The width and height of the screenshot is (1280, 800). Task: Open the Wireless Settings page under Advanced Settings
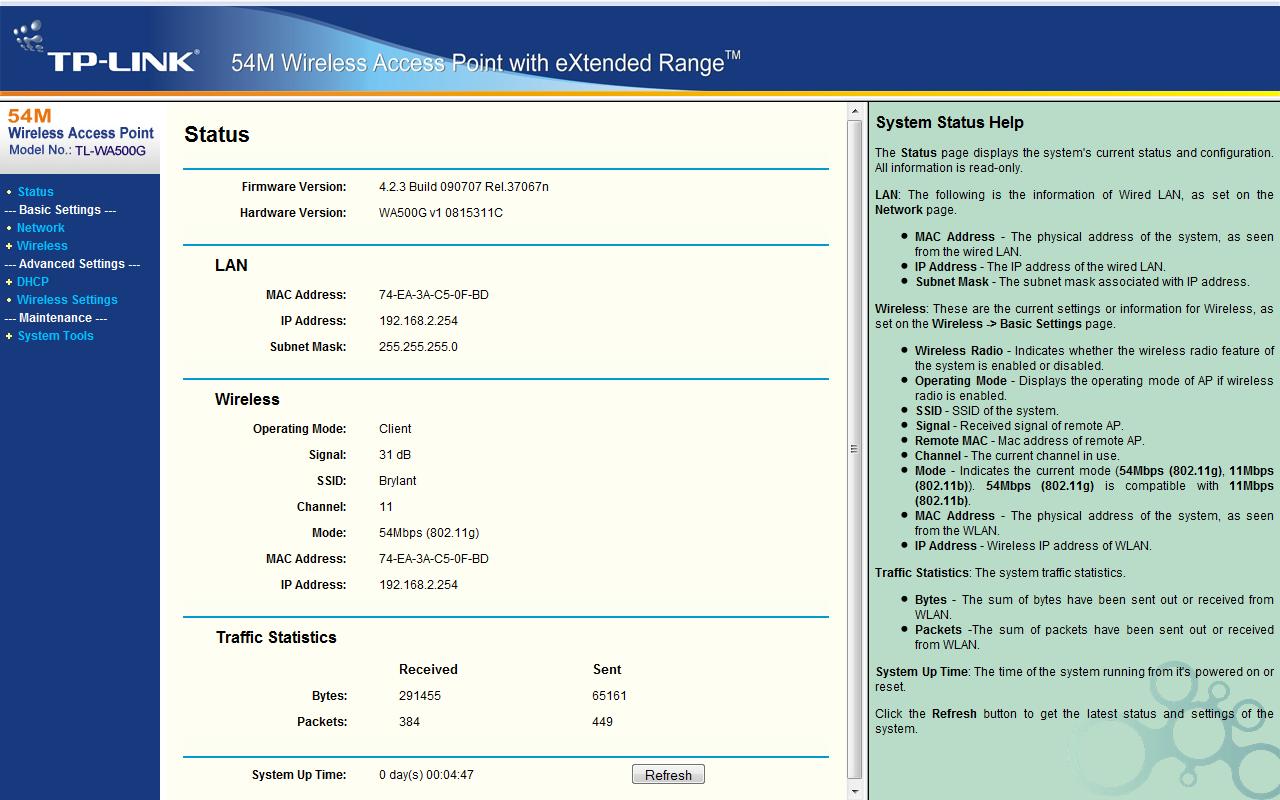tap(67, 299)
